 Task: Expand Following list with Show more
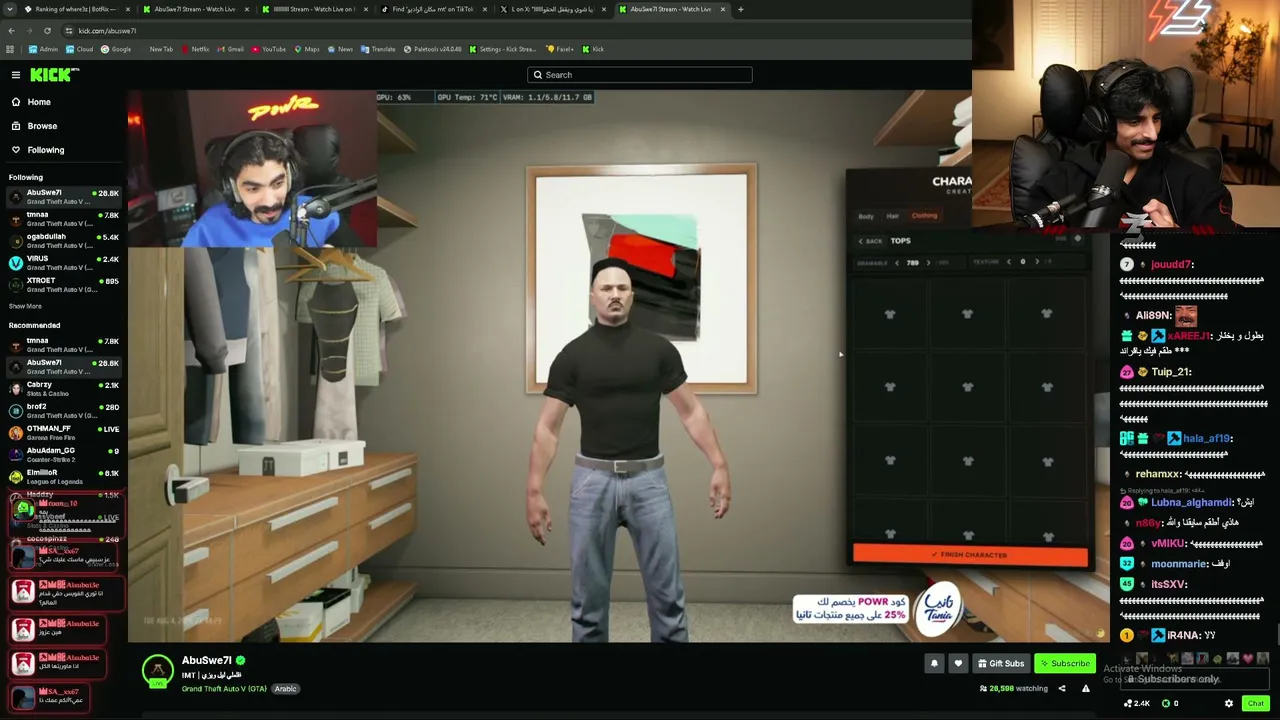25,306
